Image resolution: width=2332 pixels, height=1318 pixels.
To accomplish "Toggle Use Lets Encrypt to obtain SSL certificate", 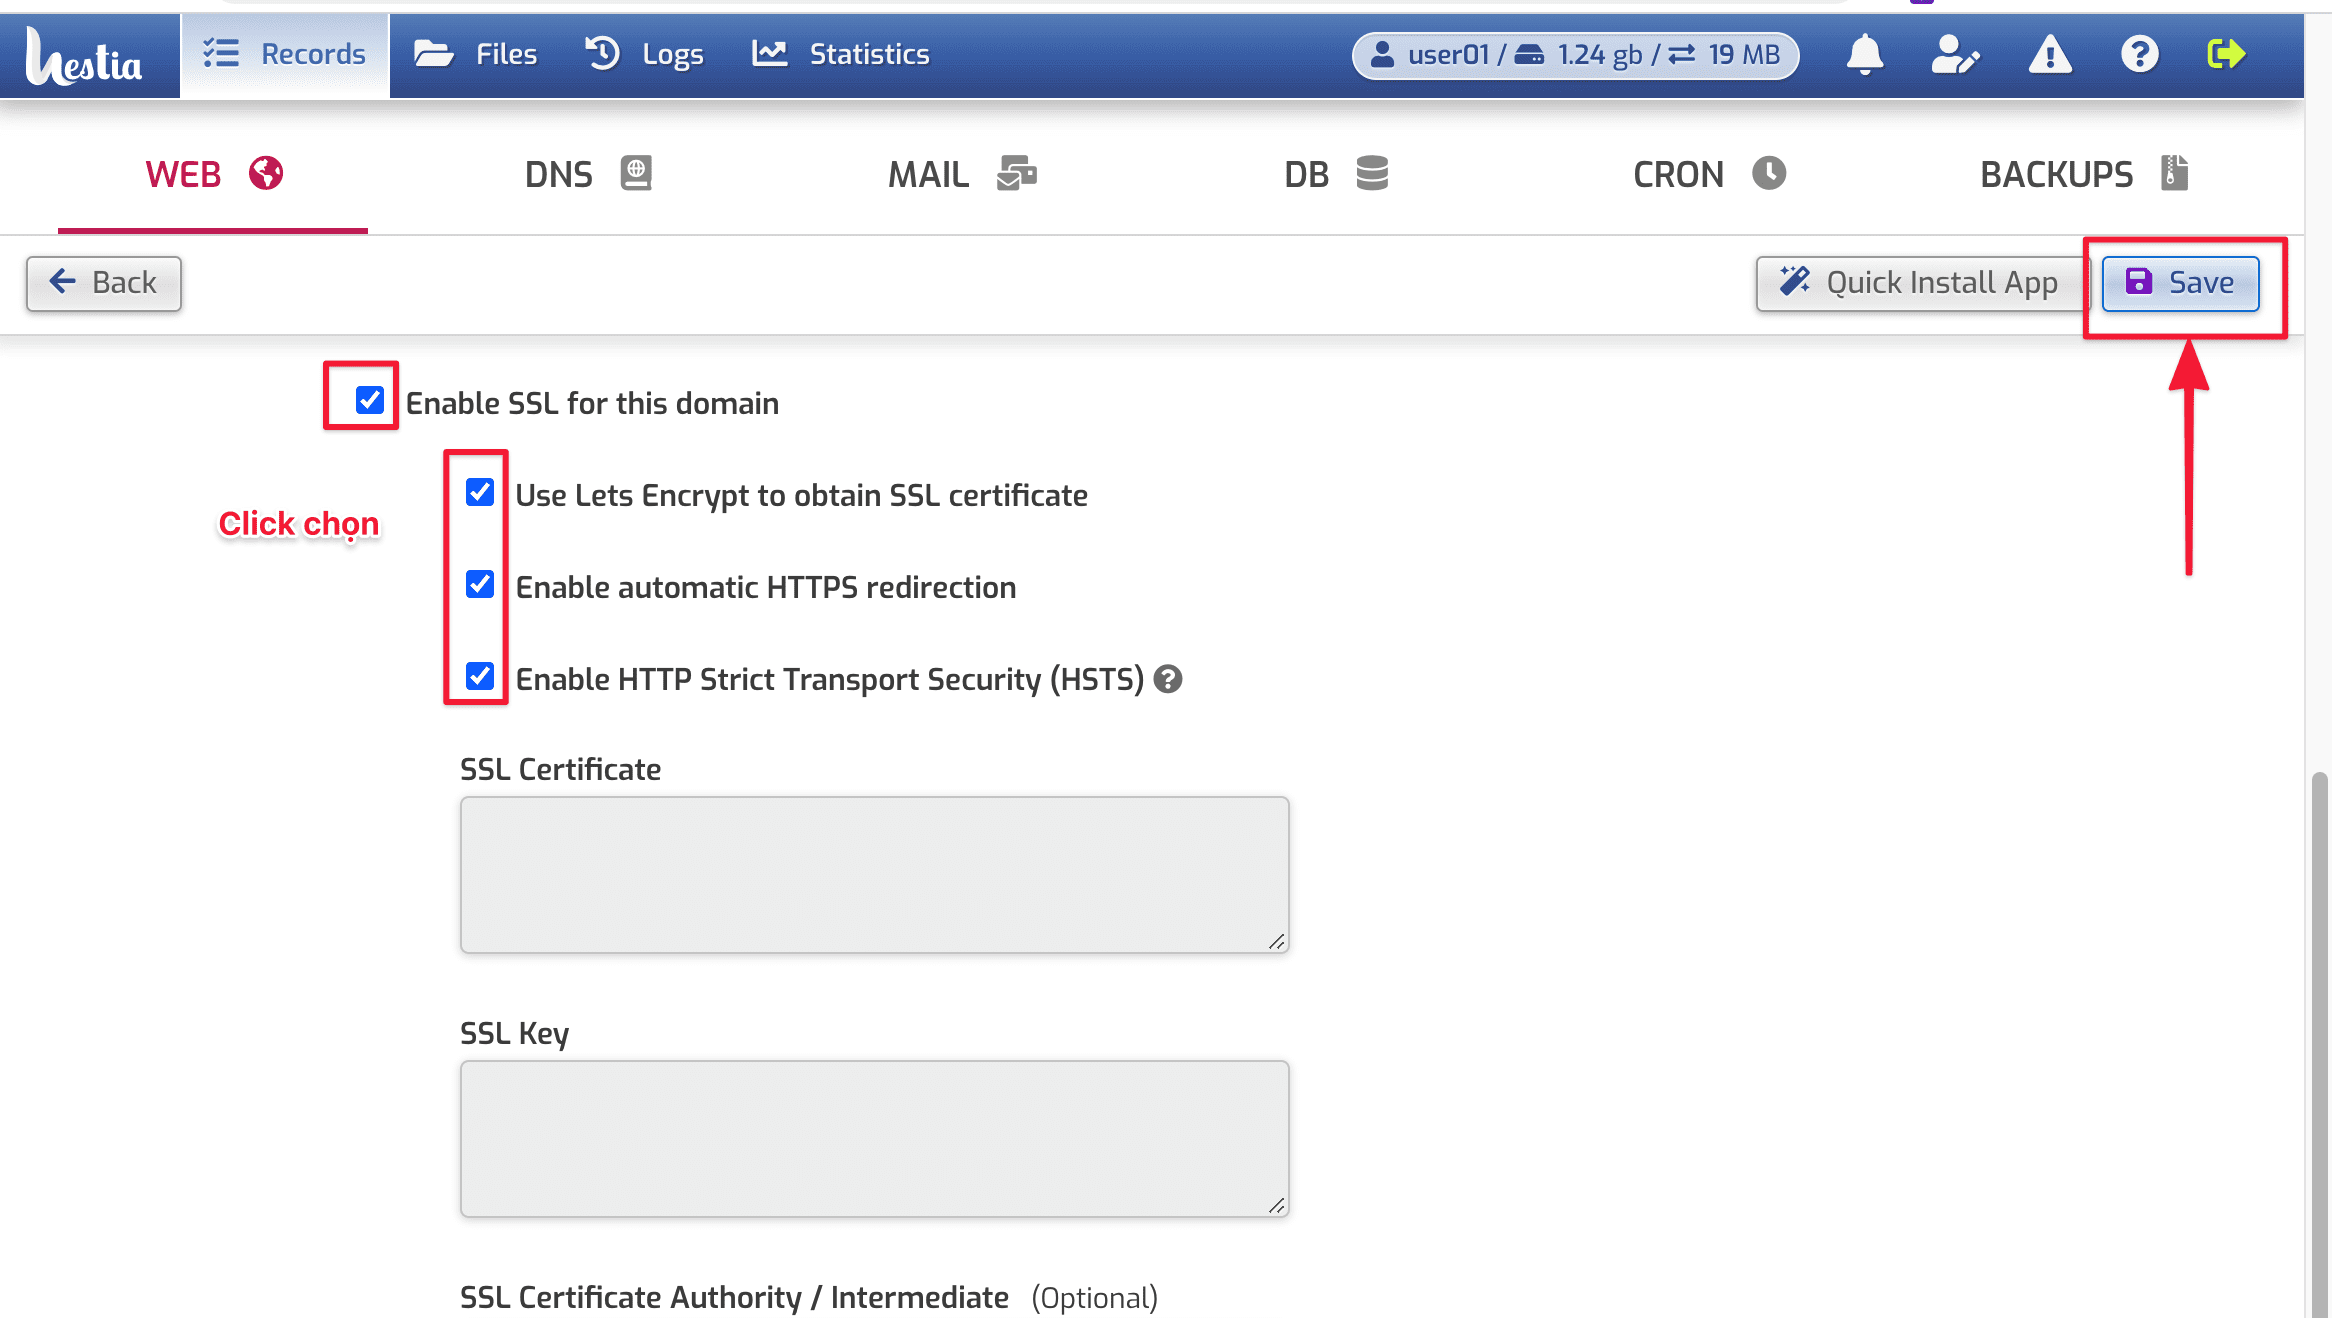I will tap(479, 492).
